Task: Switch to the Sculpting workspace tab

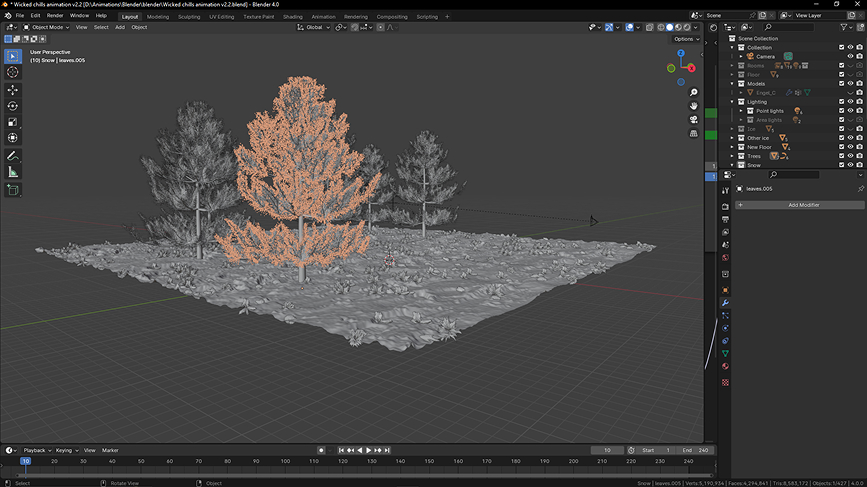Action: [189, 16]
